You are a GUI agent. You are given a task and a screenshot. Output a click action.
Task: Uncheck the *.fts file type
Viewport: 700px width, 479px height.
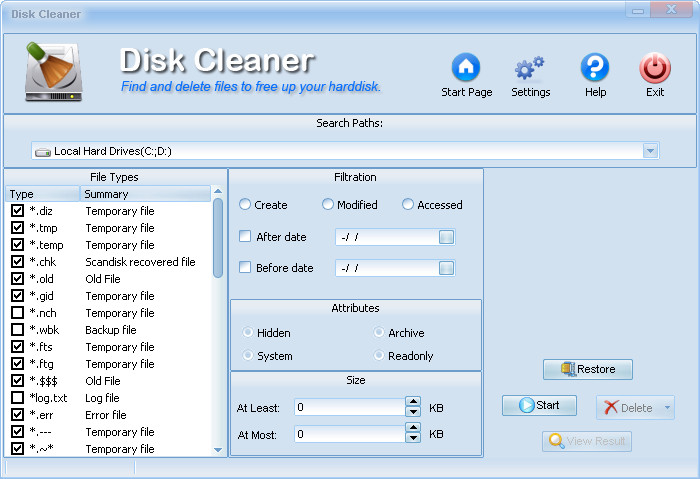(17, 346)
